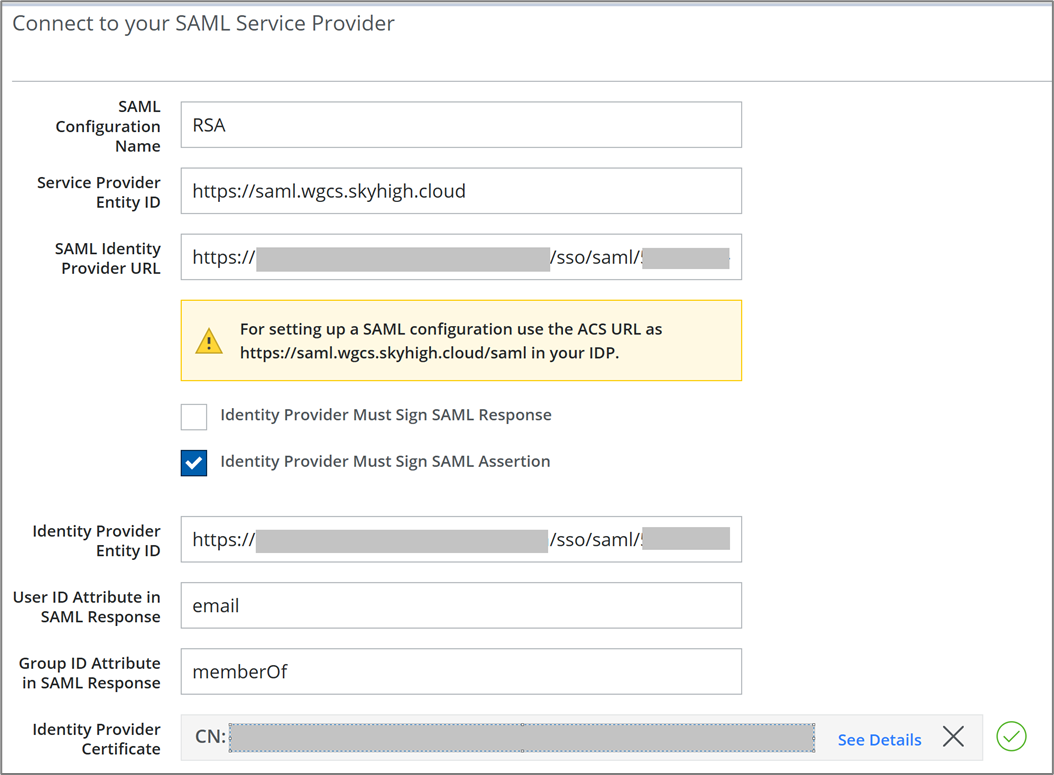This screenshot has width=1054, height=775.
Task: Enable Identity Provider Must Sign SAML Response
Action: [194, 416]
